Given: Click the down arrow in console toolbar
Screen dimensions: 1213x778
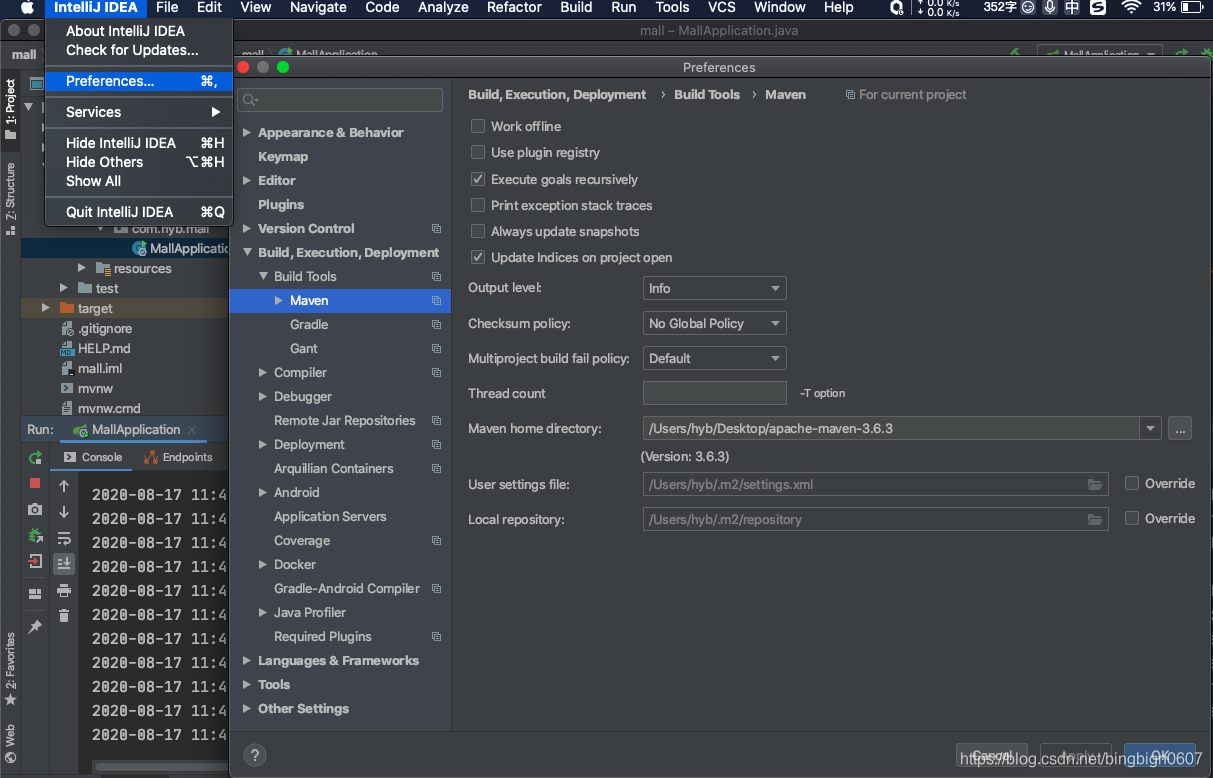Looking at the screenshot, I should [64, 512].
